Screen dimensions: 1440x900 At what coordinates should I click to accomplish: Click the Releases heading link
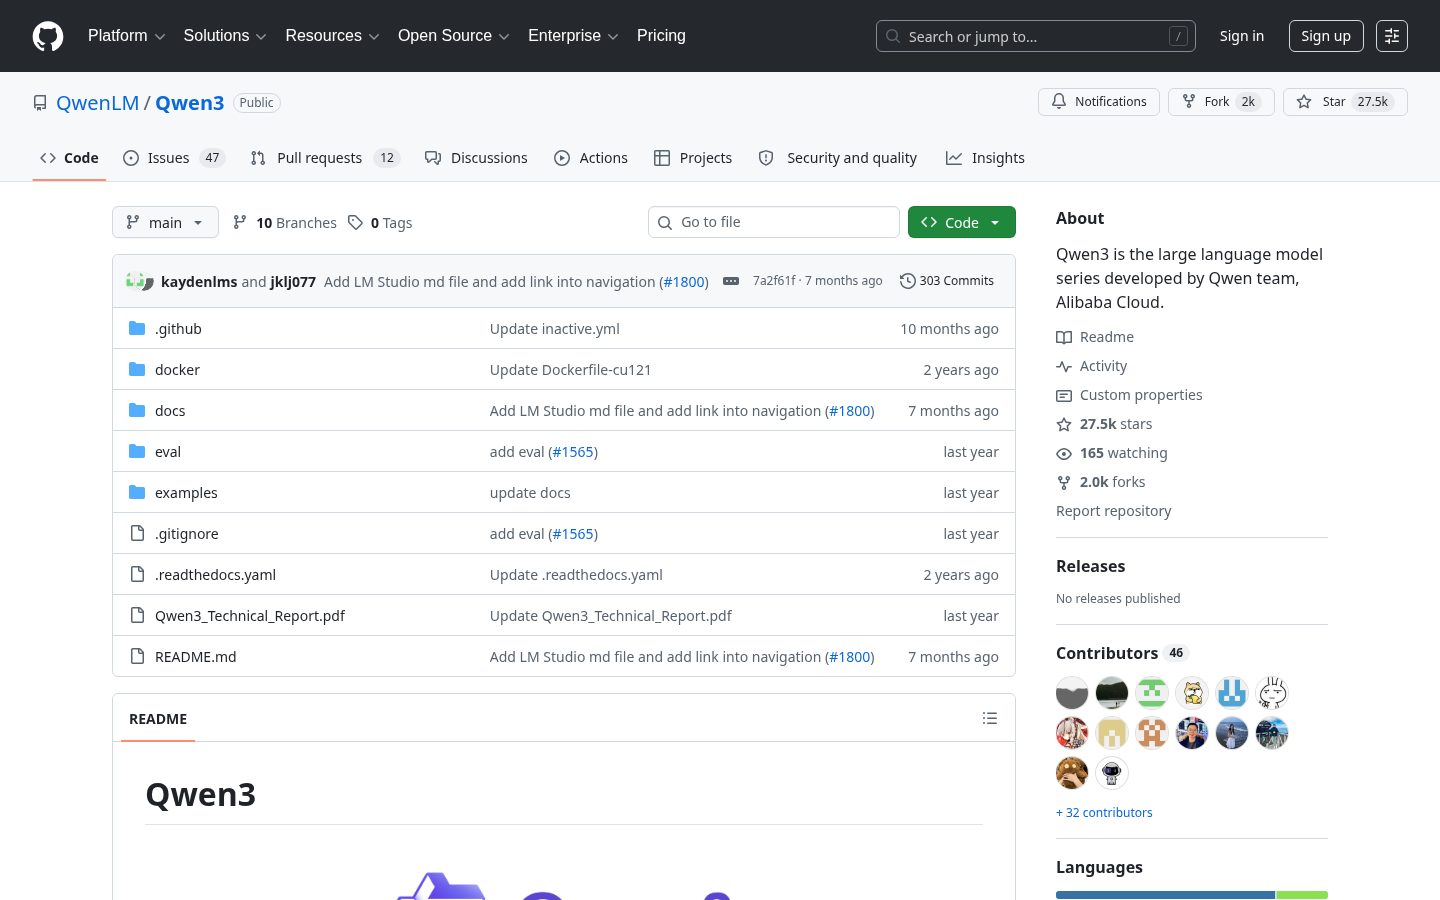[x=1090, y=566]
